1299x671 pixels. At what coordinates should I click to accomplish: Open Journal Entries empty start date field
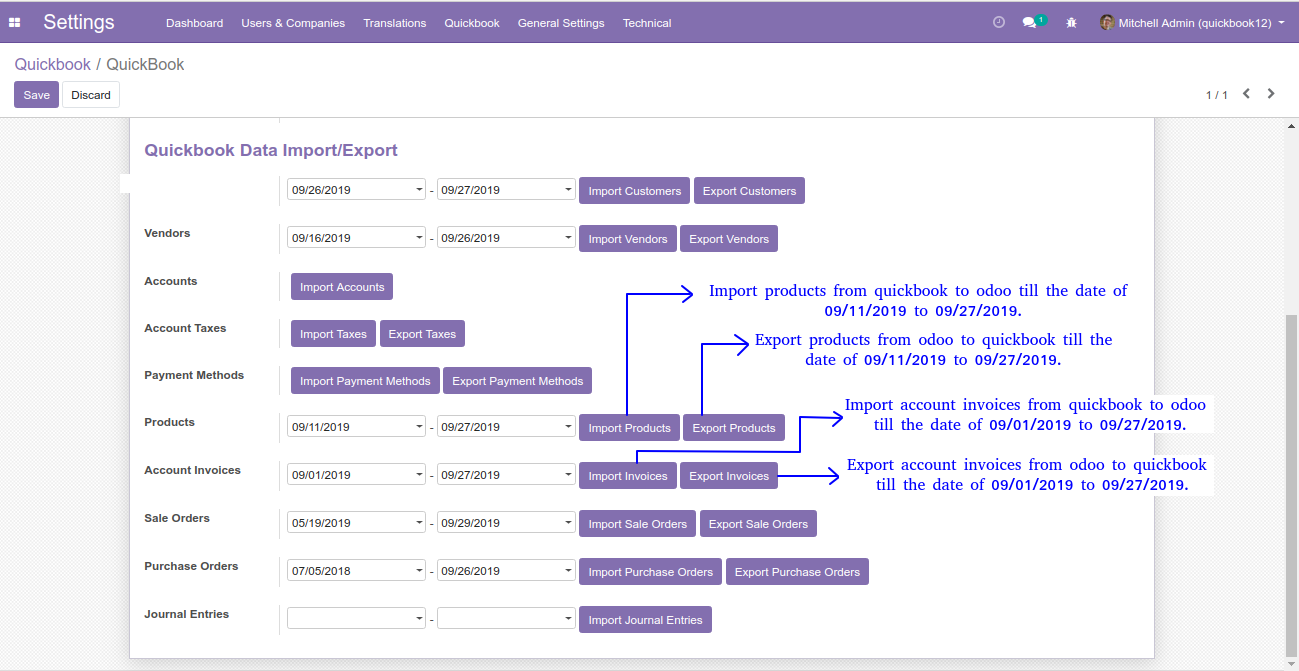click(x=356, y=619)
